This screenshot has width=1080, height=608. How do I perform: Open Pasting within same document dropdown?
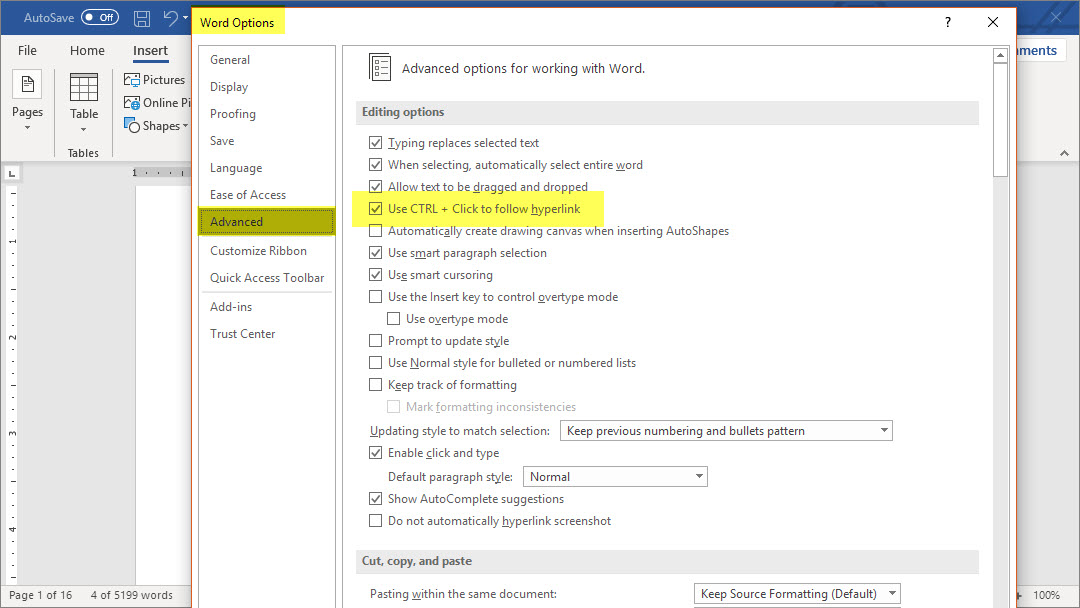pos(891,594)
